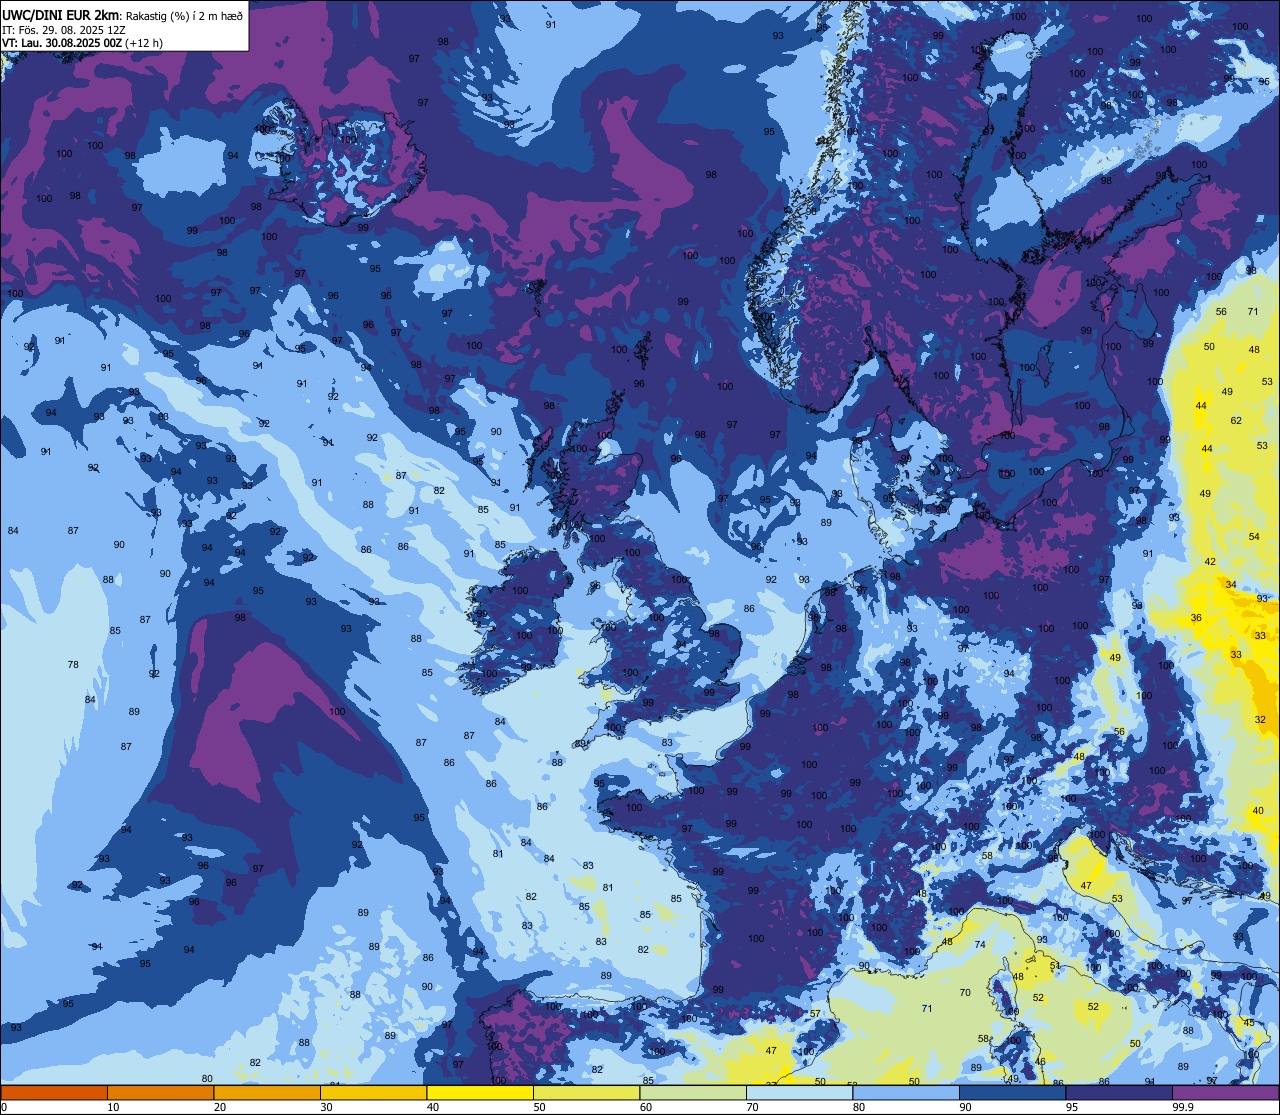Click the humidity value '51' on the map

pos(1054,966)
